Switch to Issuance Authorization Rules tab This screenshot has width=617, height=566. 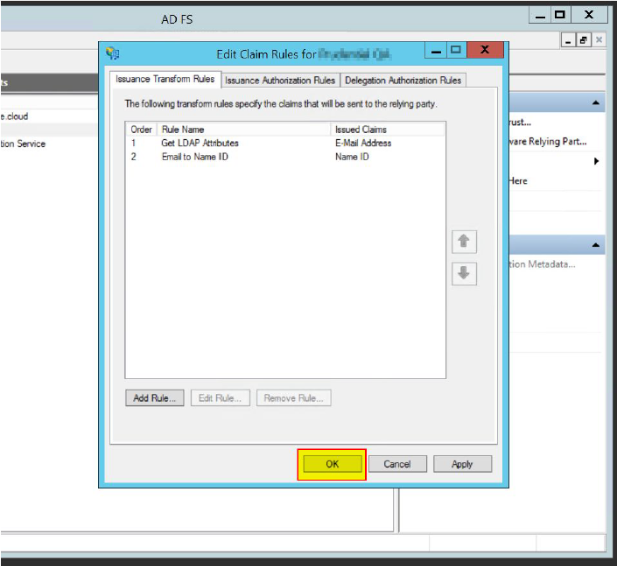[x=280, y=80]
